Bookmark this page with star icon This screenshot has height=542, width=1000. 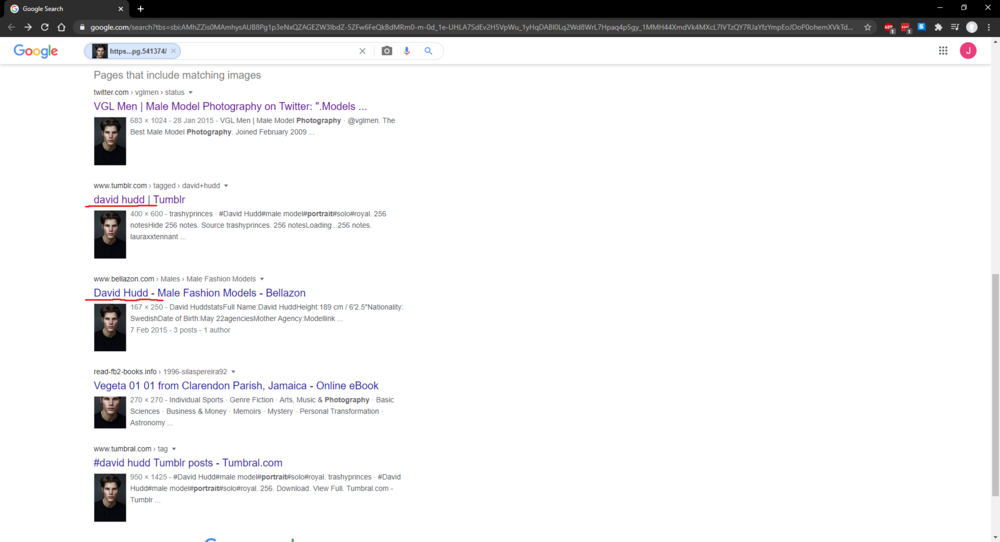click(x=867, y=27)
